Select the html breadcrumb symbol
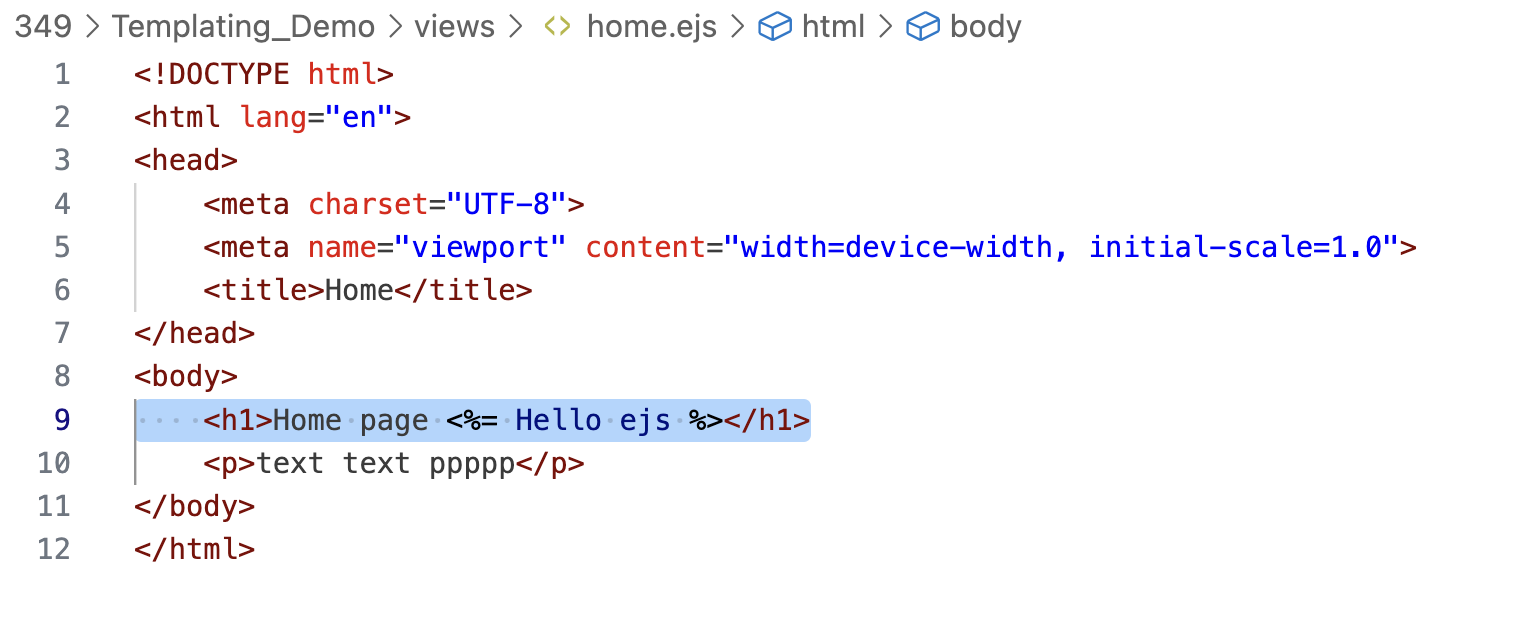 pos(833,27)
